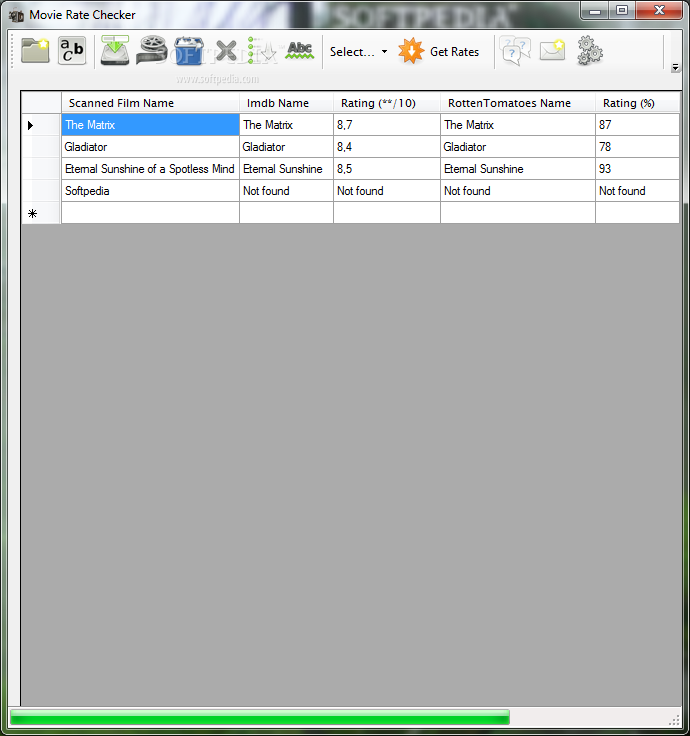690x736 pixels.
Task: Click Imdb 'Not found' cell for Softpedia
Action: coord(286,191)
